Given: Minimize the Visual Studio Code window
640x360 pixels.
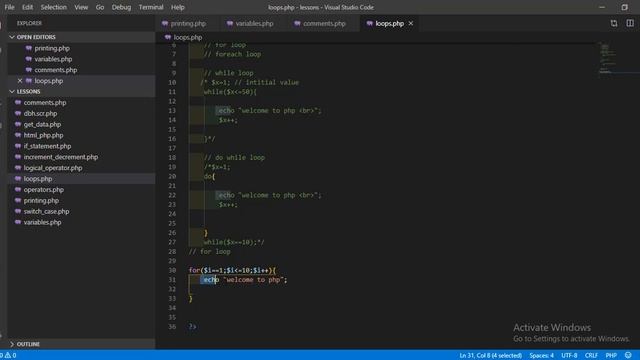Looking at the screenshot, I should click(x=602, y=7).
